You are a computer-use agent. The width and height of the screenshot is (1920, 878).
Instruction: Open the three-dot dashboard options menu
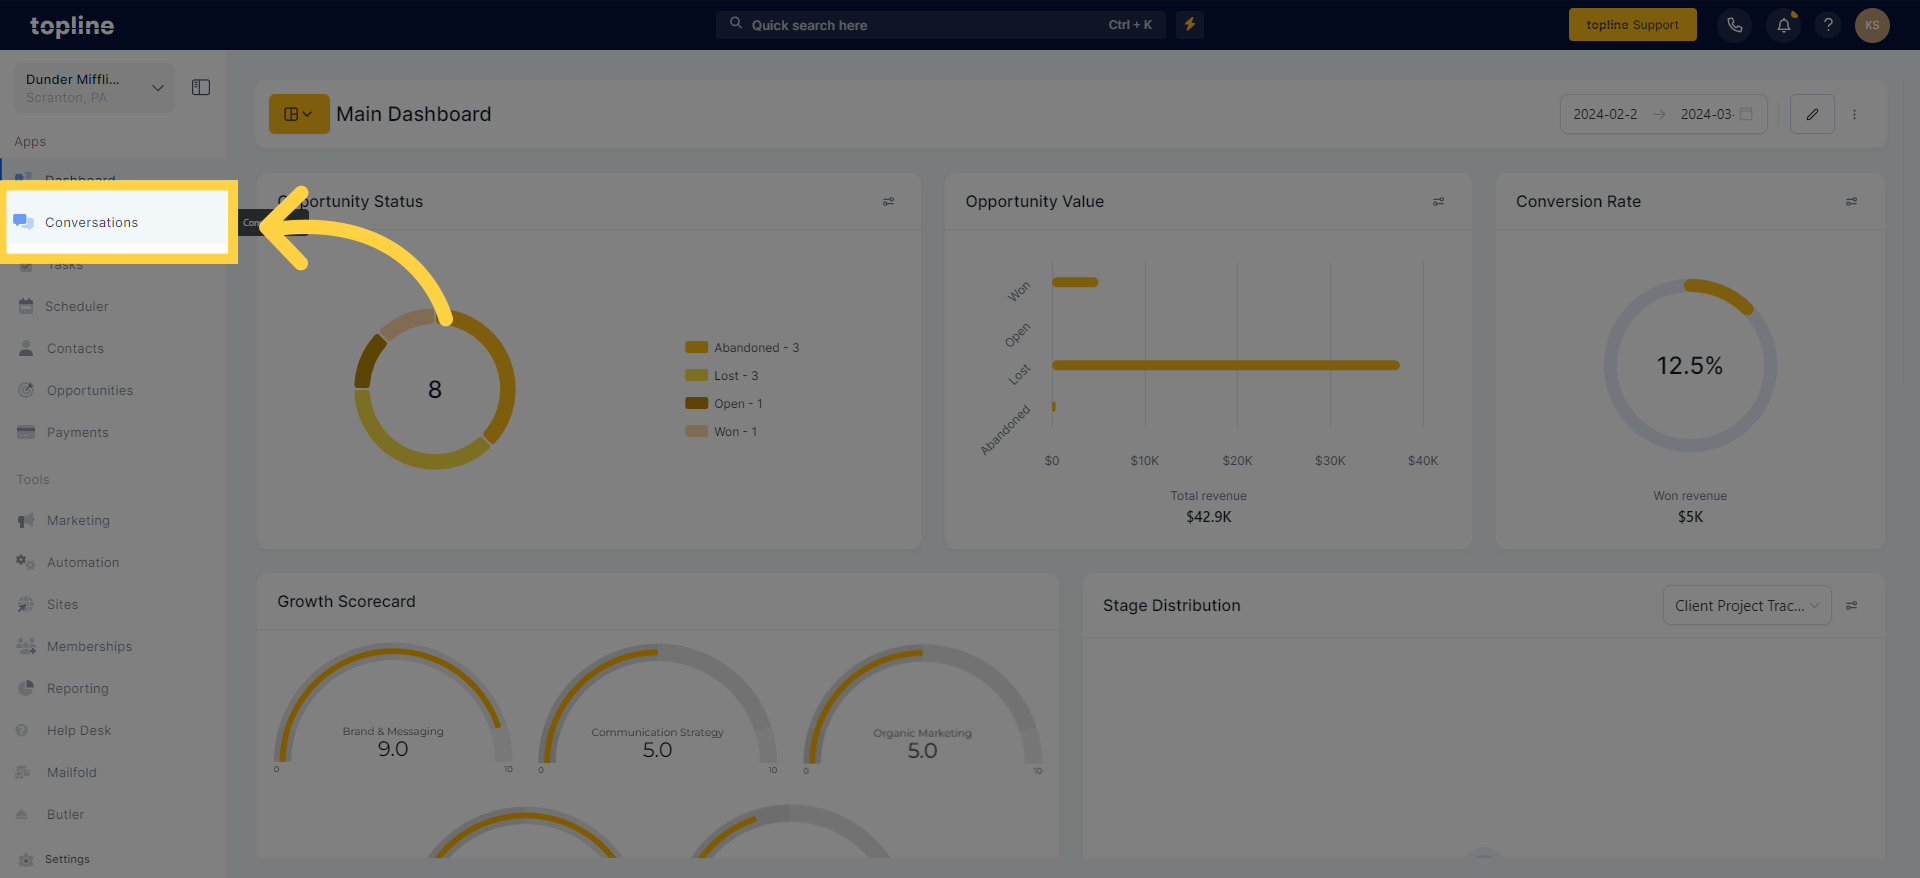[1854, 114]
